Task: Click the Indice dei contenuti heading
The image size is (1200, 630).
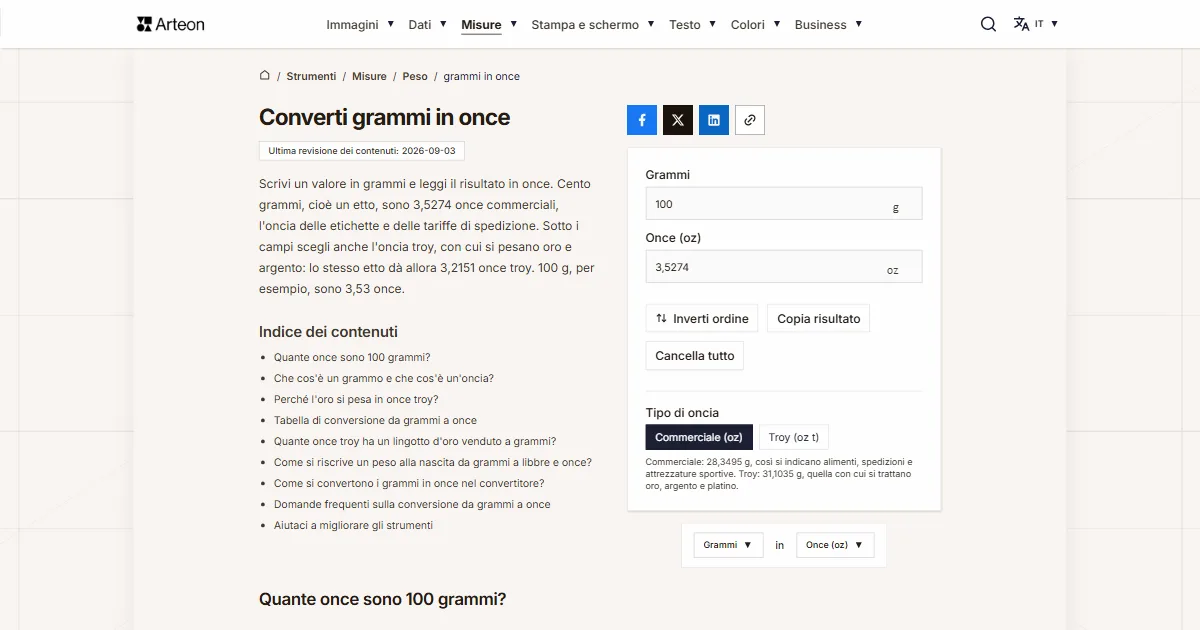Action: 328,332
